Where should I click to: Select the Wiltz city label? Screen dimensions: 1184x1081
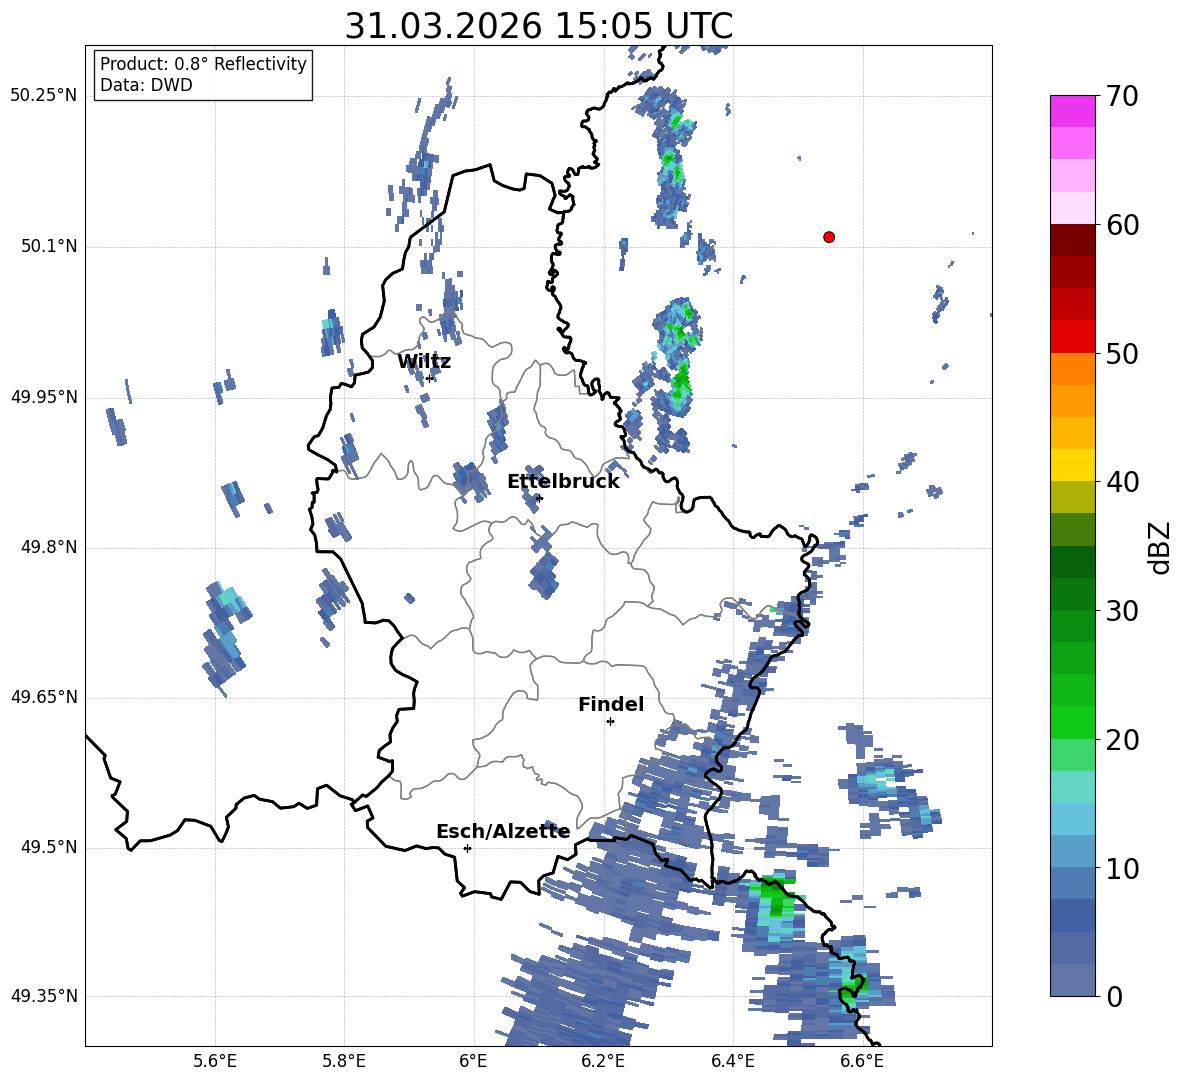424,361
